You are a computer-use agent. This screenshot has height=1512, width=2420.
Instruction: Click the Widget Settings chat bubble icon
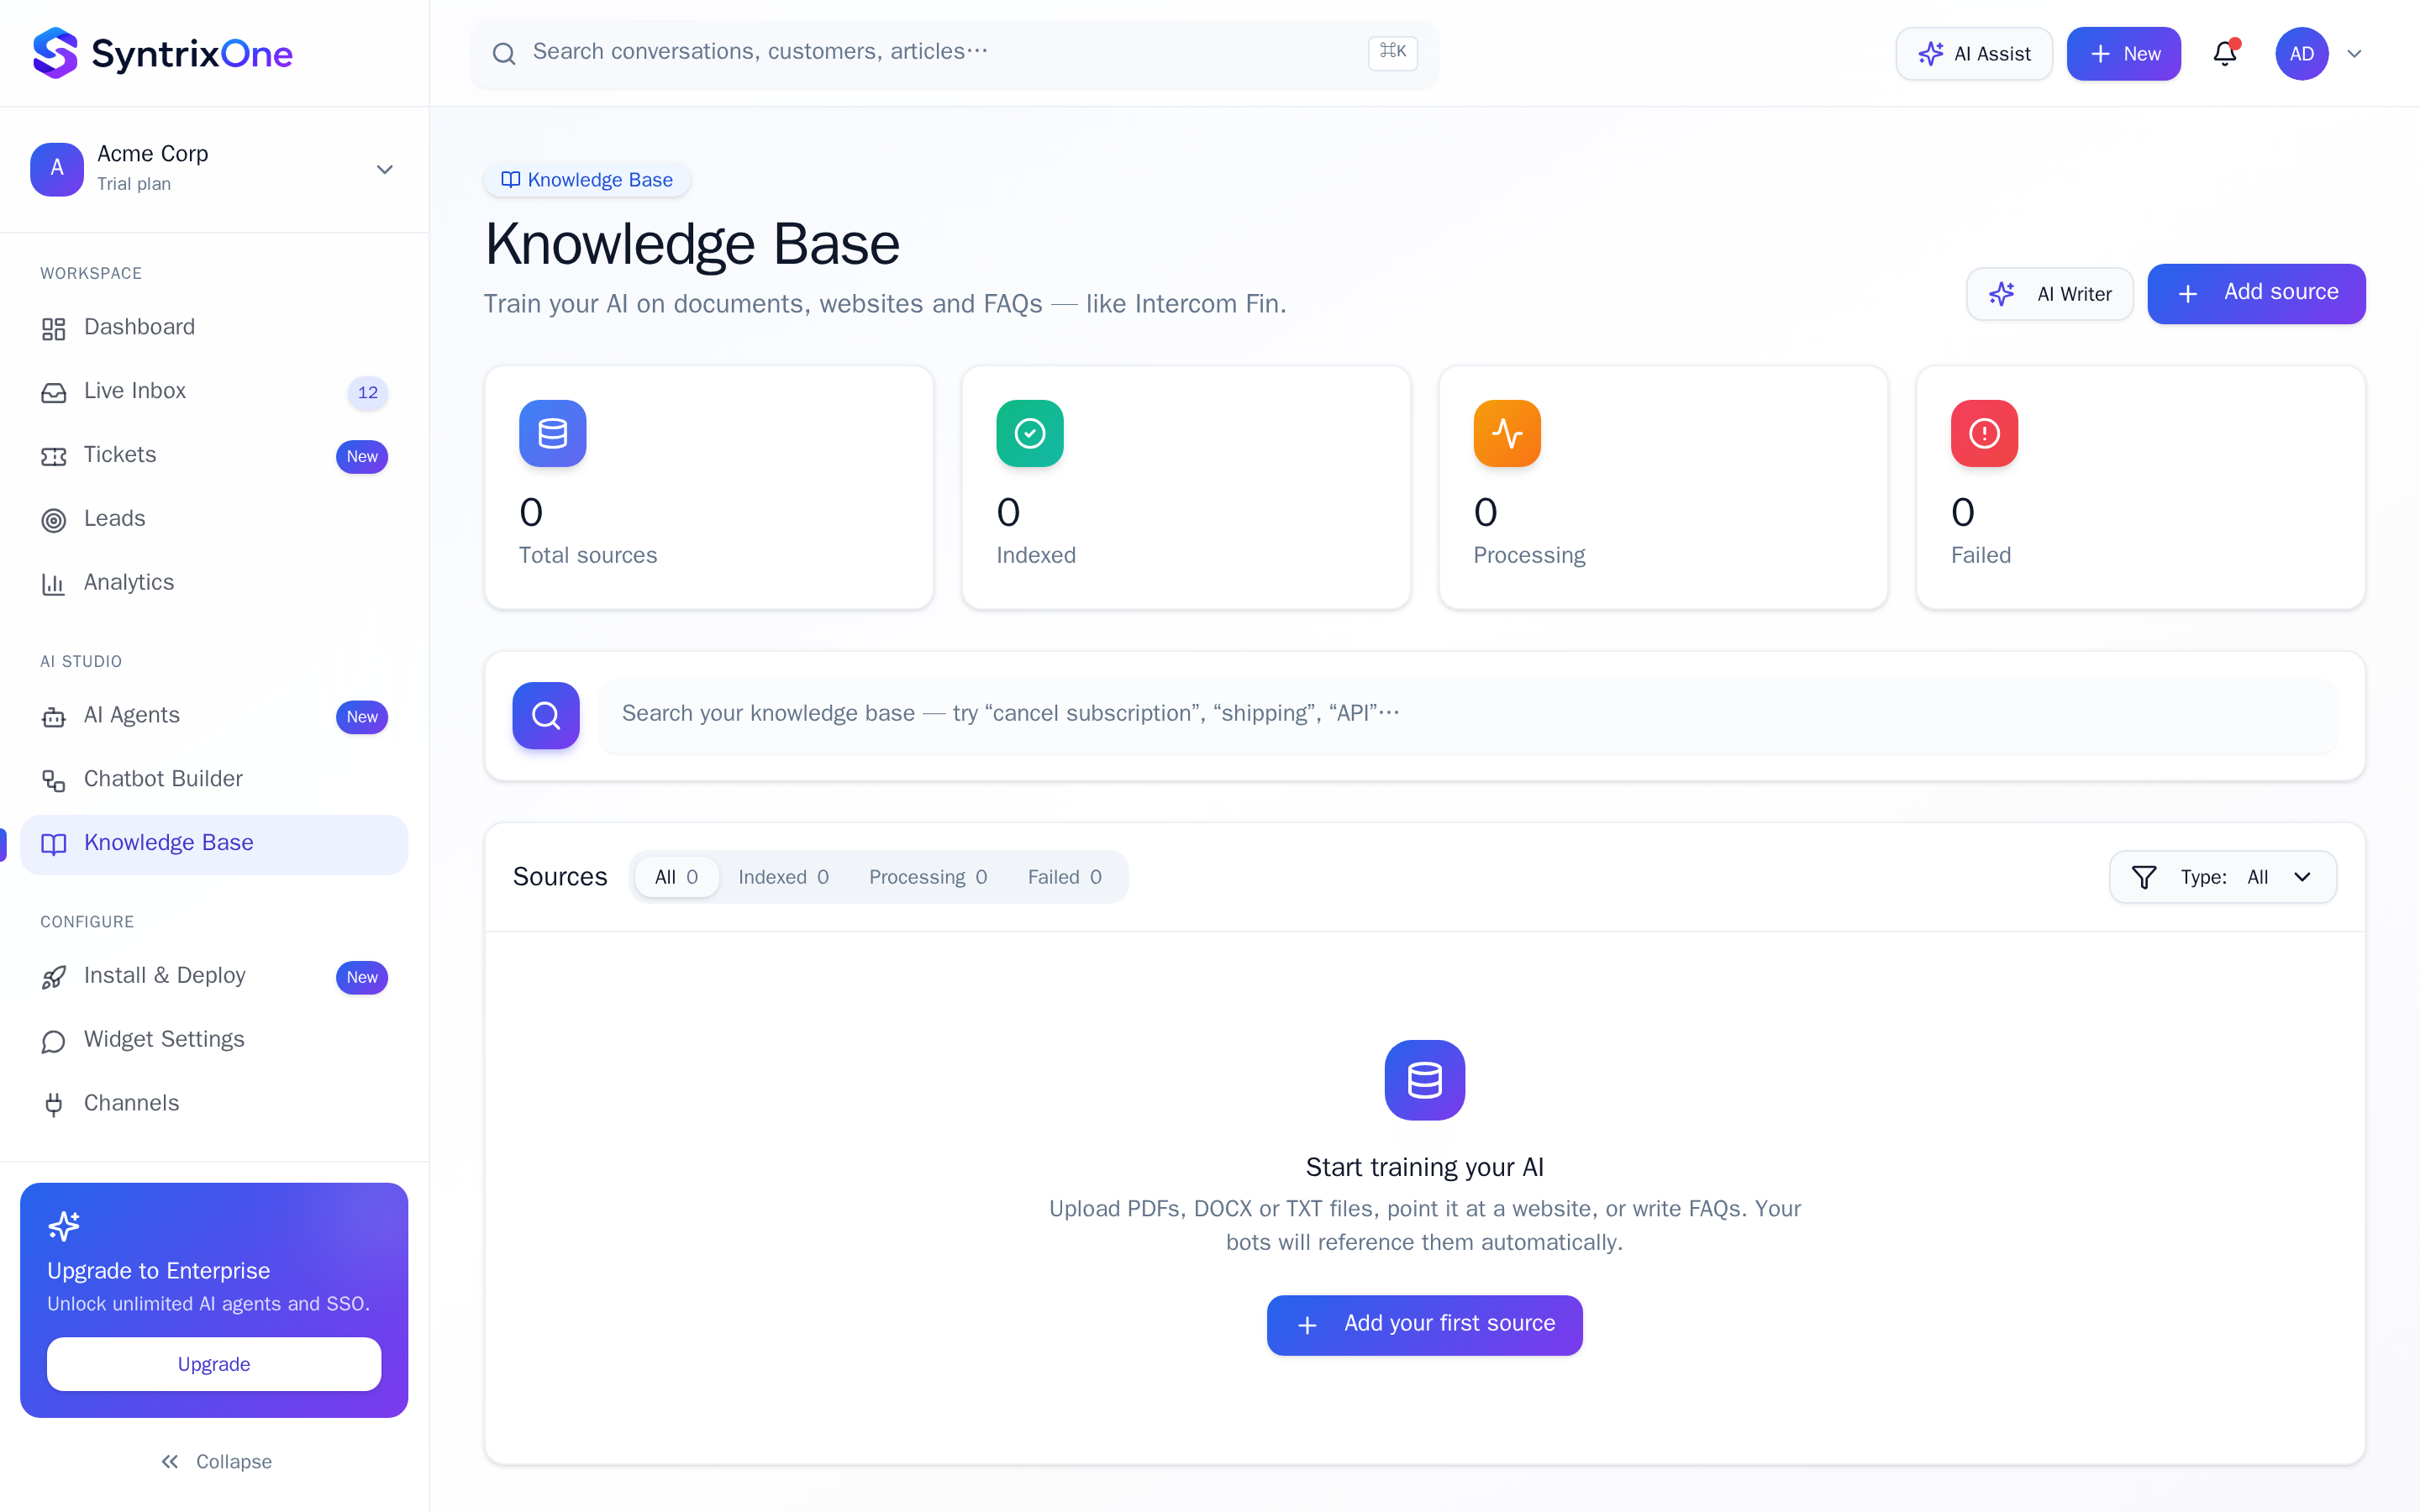click(x=53, y=1041)
